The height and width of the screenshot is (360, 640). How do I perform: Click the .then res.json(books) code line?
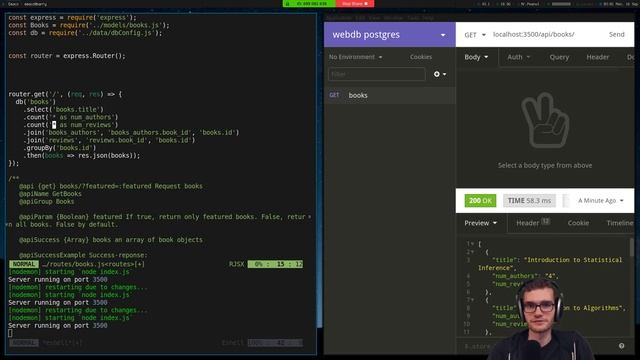[x=82, y=156]
